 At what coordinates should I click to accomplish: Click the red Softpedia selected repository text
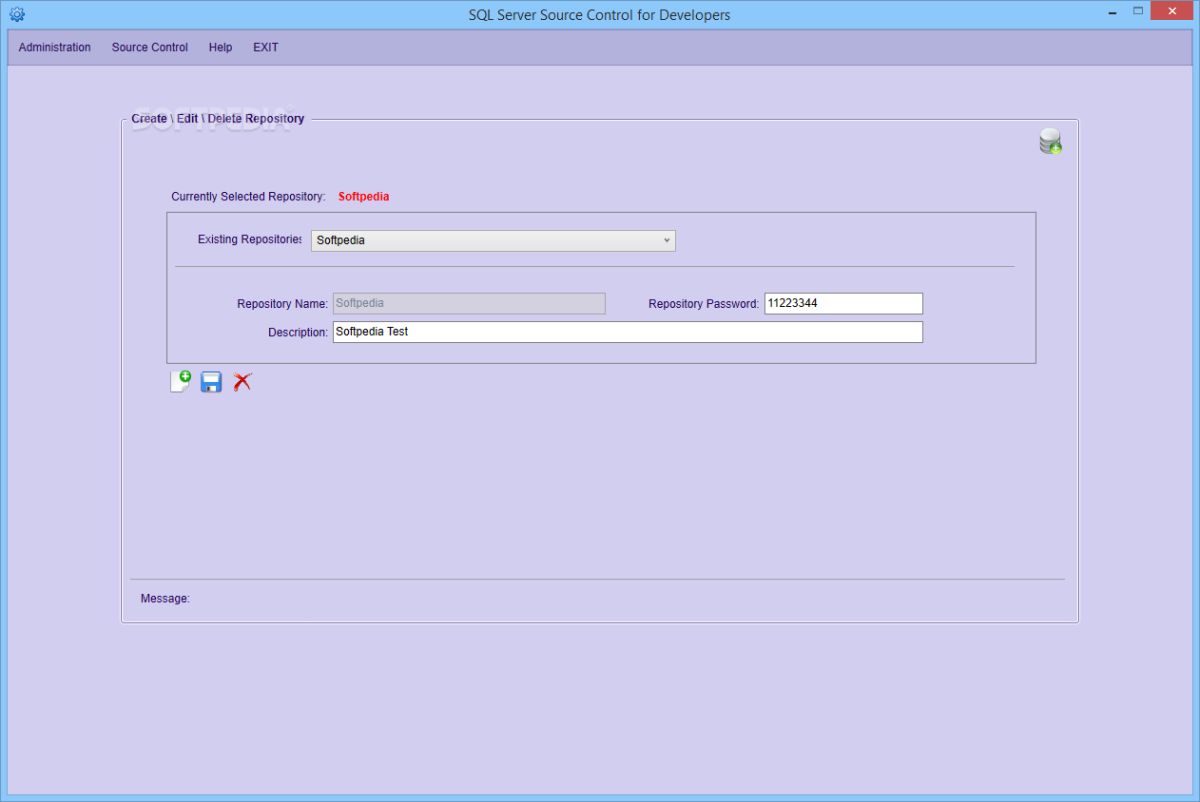pyautogui.click(x=364, y=197)
